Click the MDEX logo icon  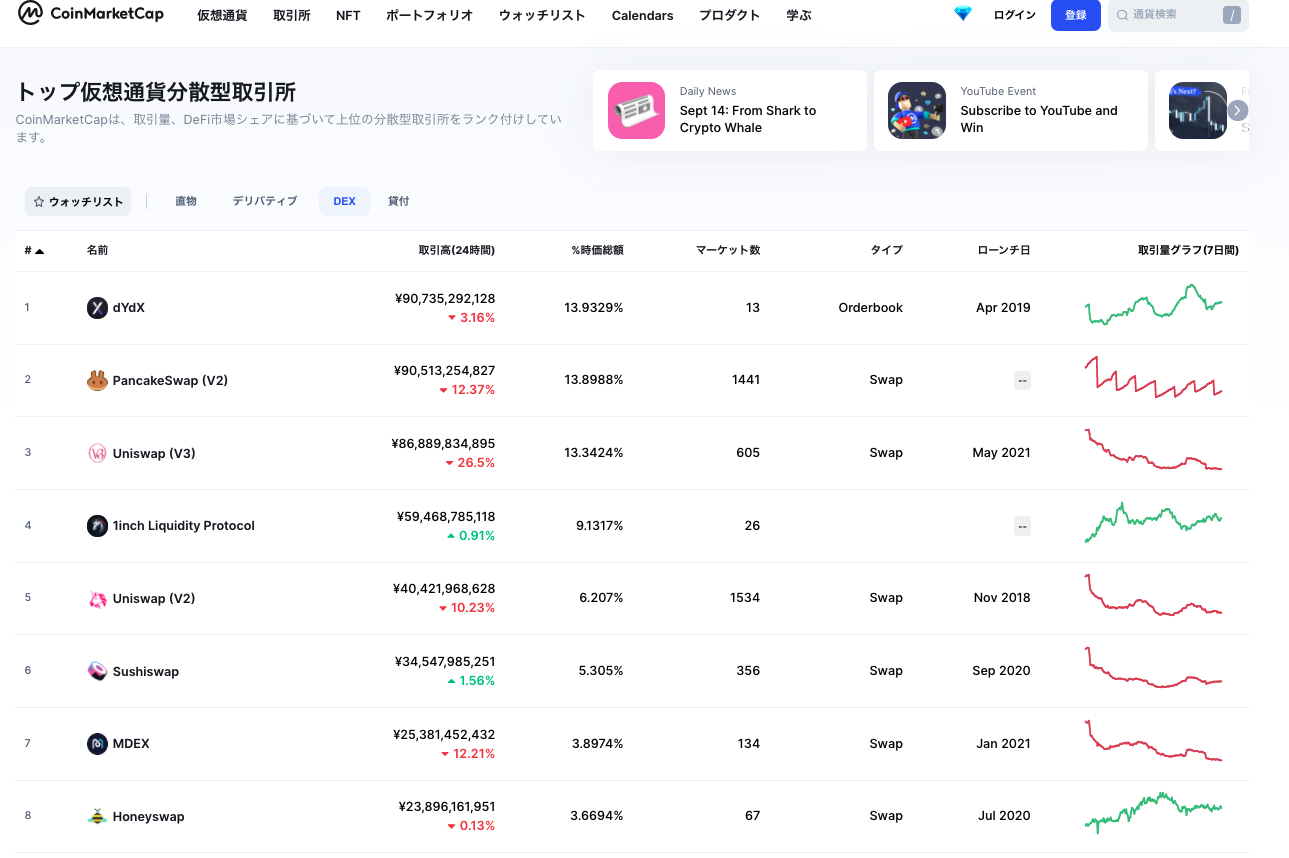(x=97, y=744)
